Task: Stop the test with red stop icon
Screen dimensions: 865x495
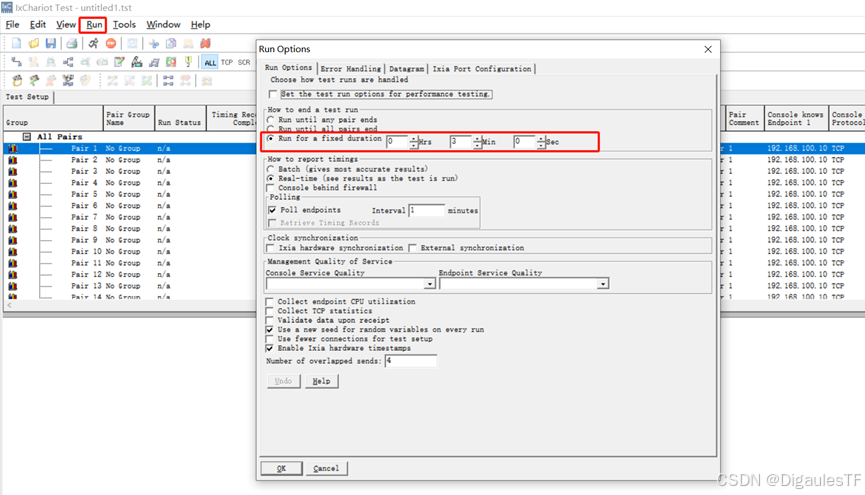Action: click(111, 43)
